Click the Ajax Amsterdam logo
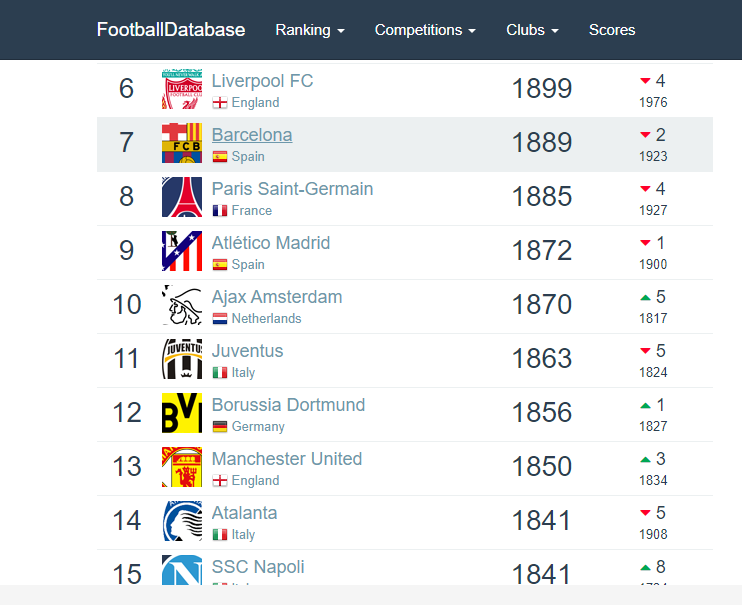Image resolution: width=742 pixels, height=605 pixels. click(182, 305)
